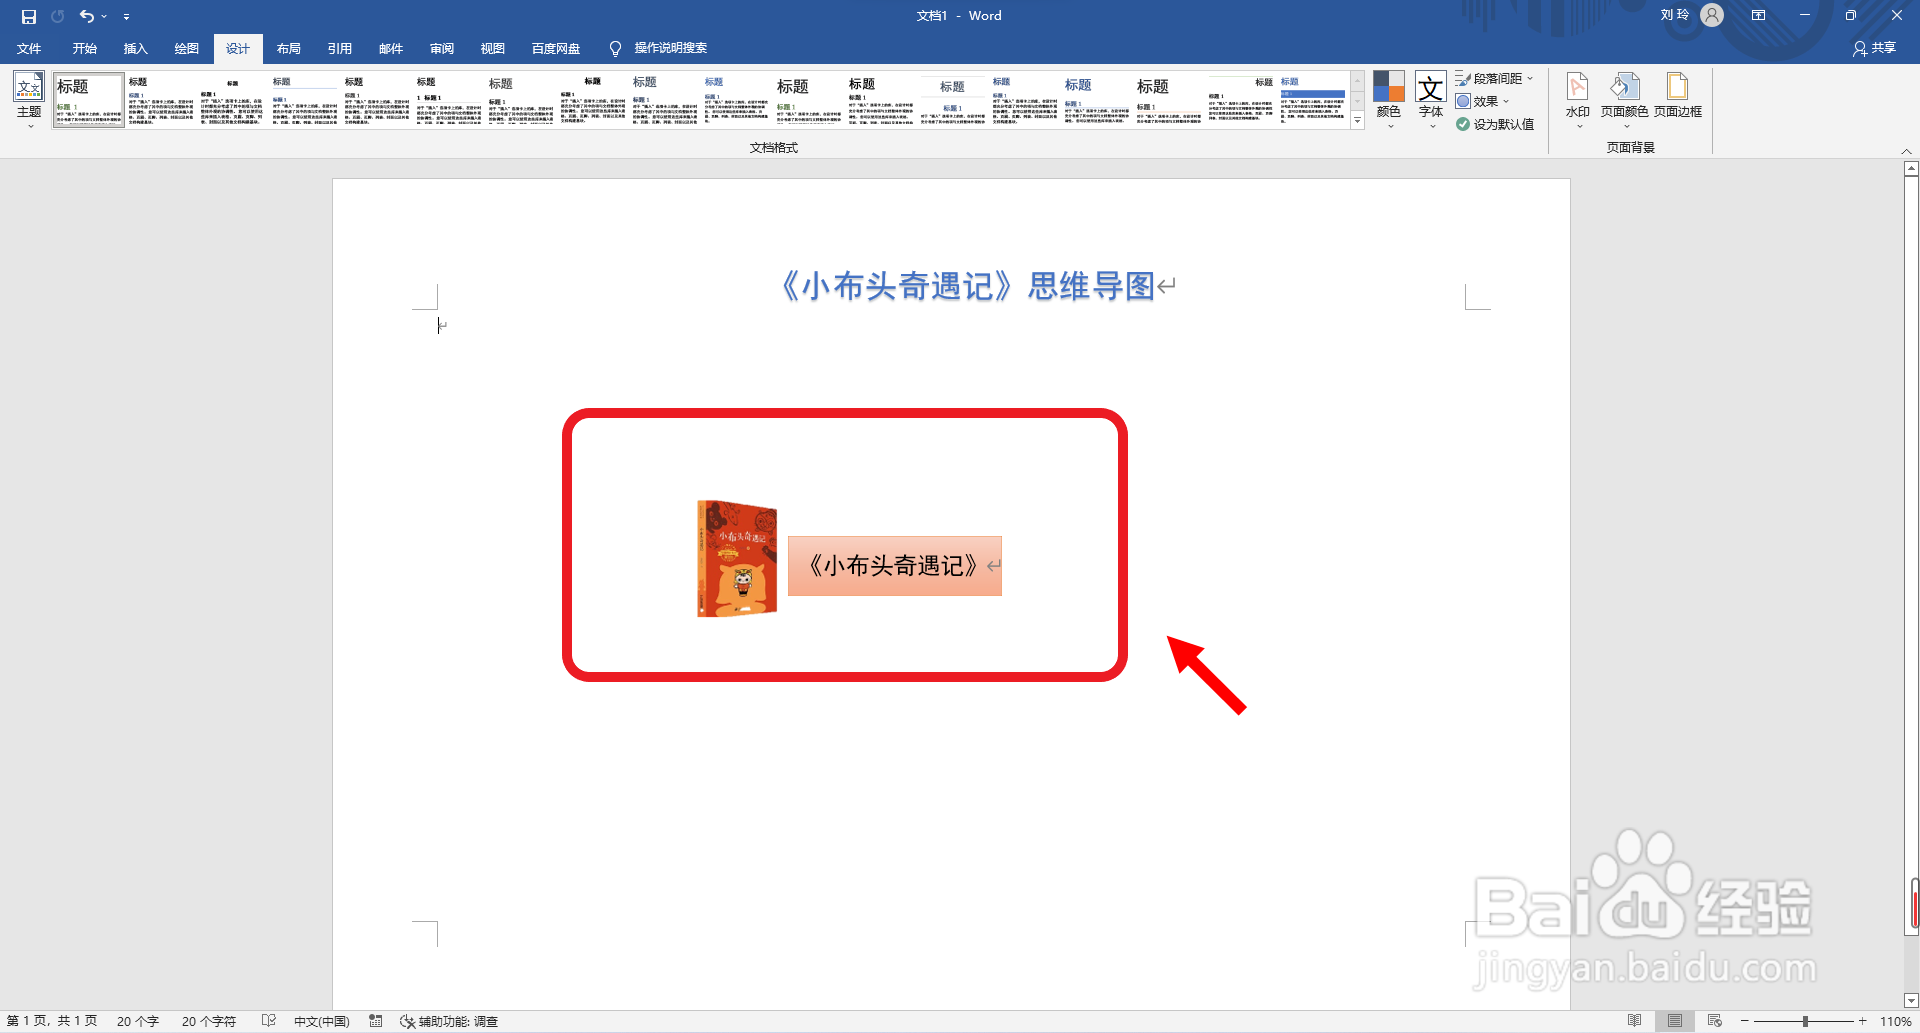Select the book cover image
This screenshot has height=1033, width=1920.
737,559
